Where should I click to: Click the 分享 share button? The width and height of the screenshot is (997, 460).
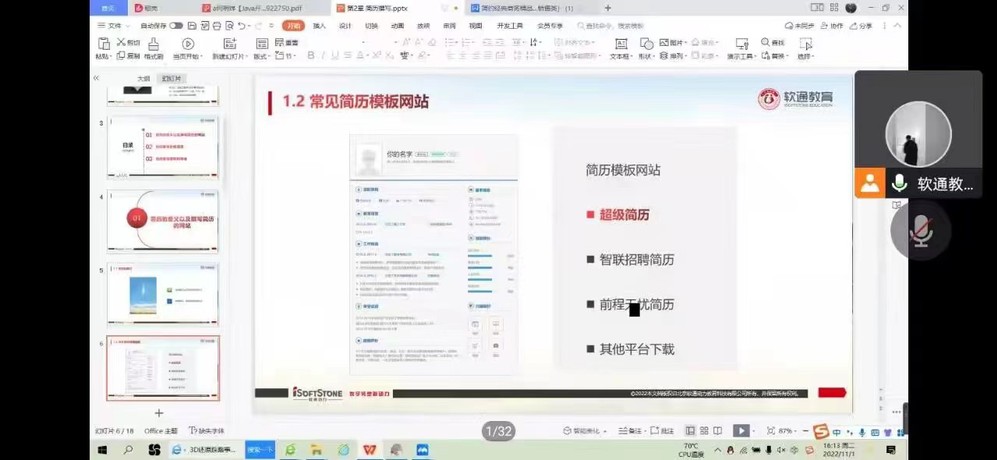tap(861, 26)
